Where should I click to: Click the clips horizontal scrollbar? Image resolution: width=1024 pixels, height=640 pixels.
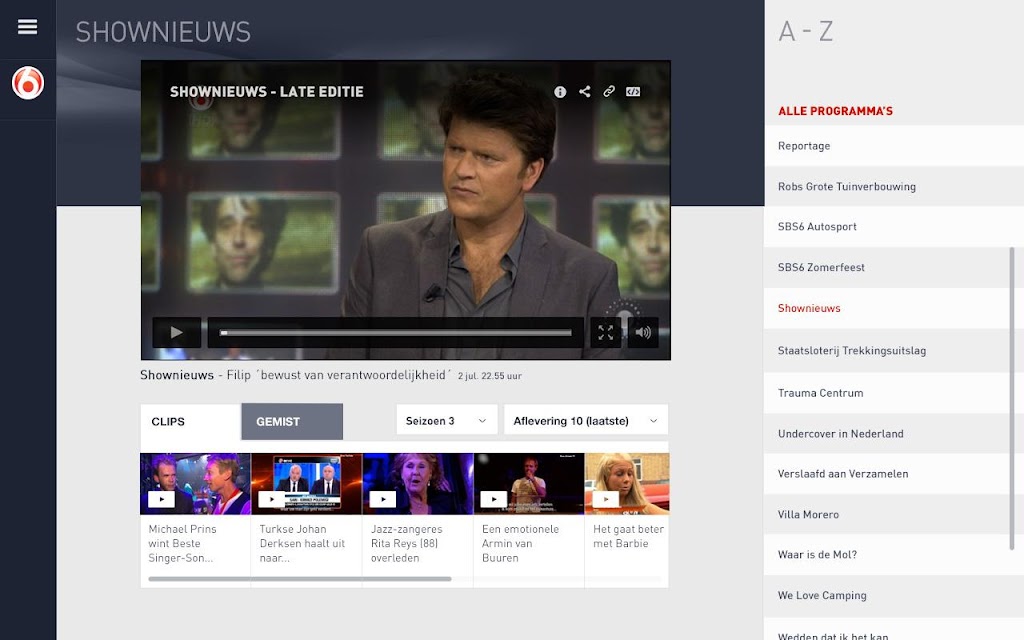pos(300,579)
